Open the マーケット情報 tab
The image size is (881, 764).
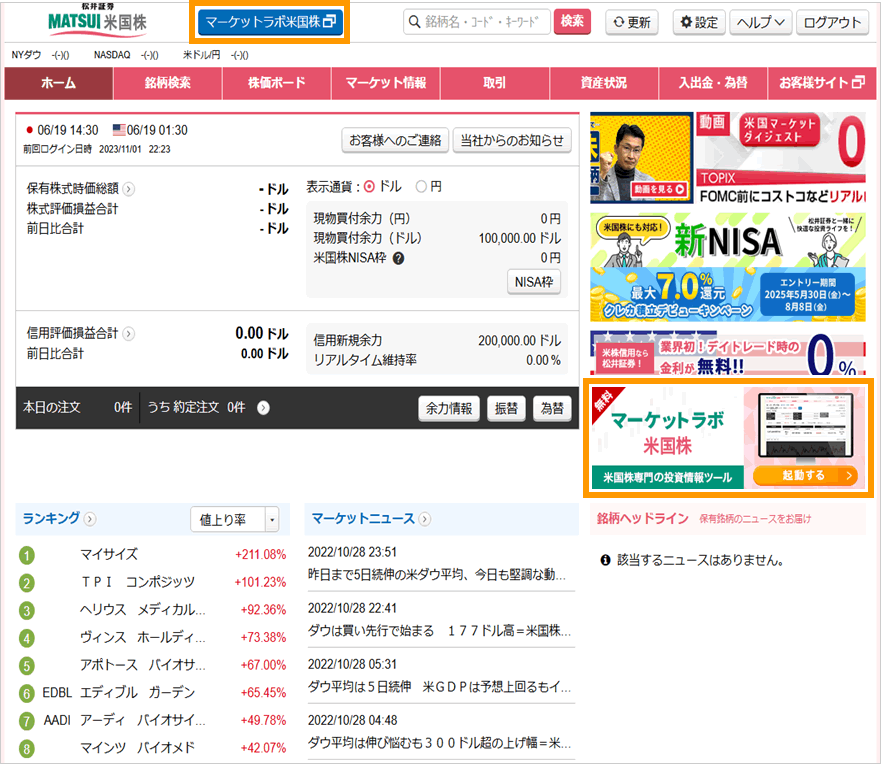point(385,83)
